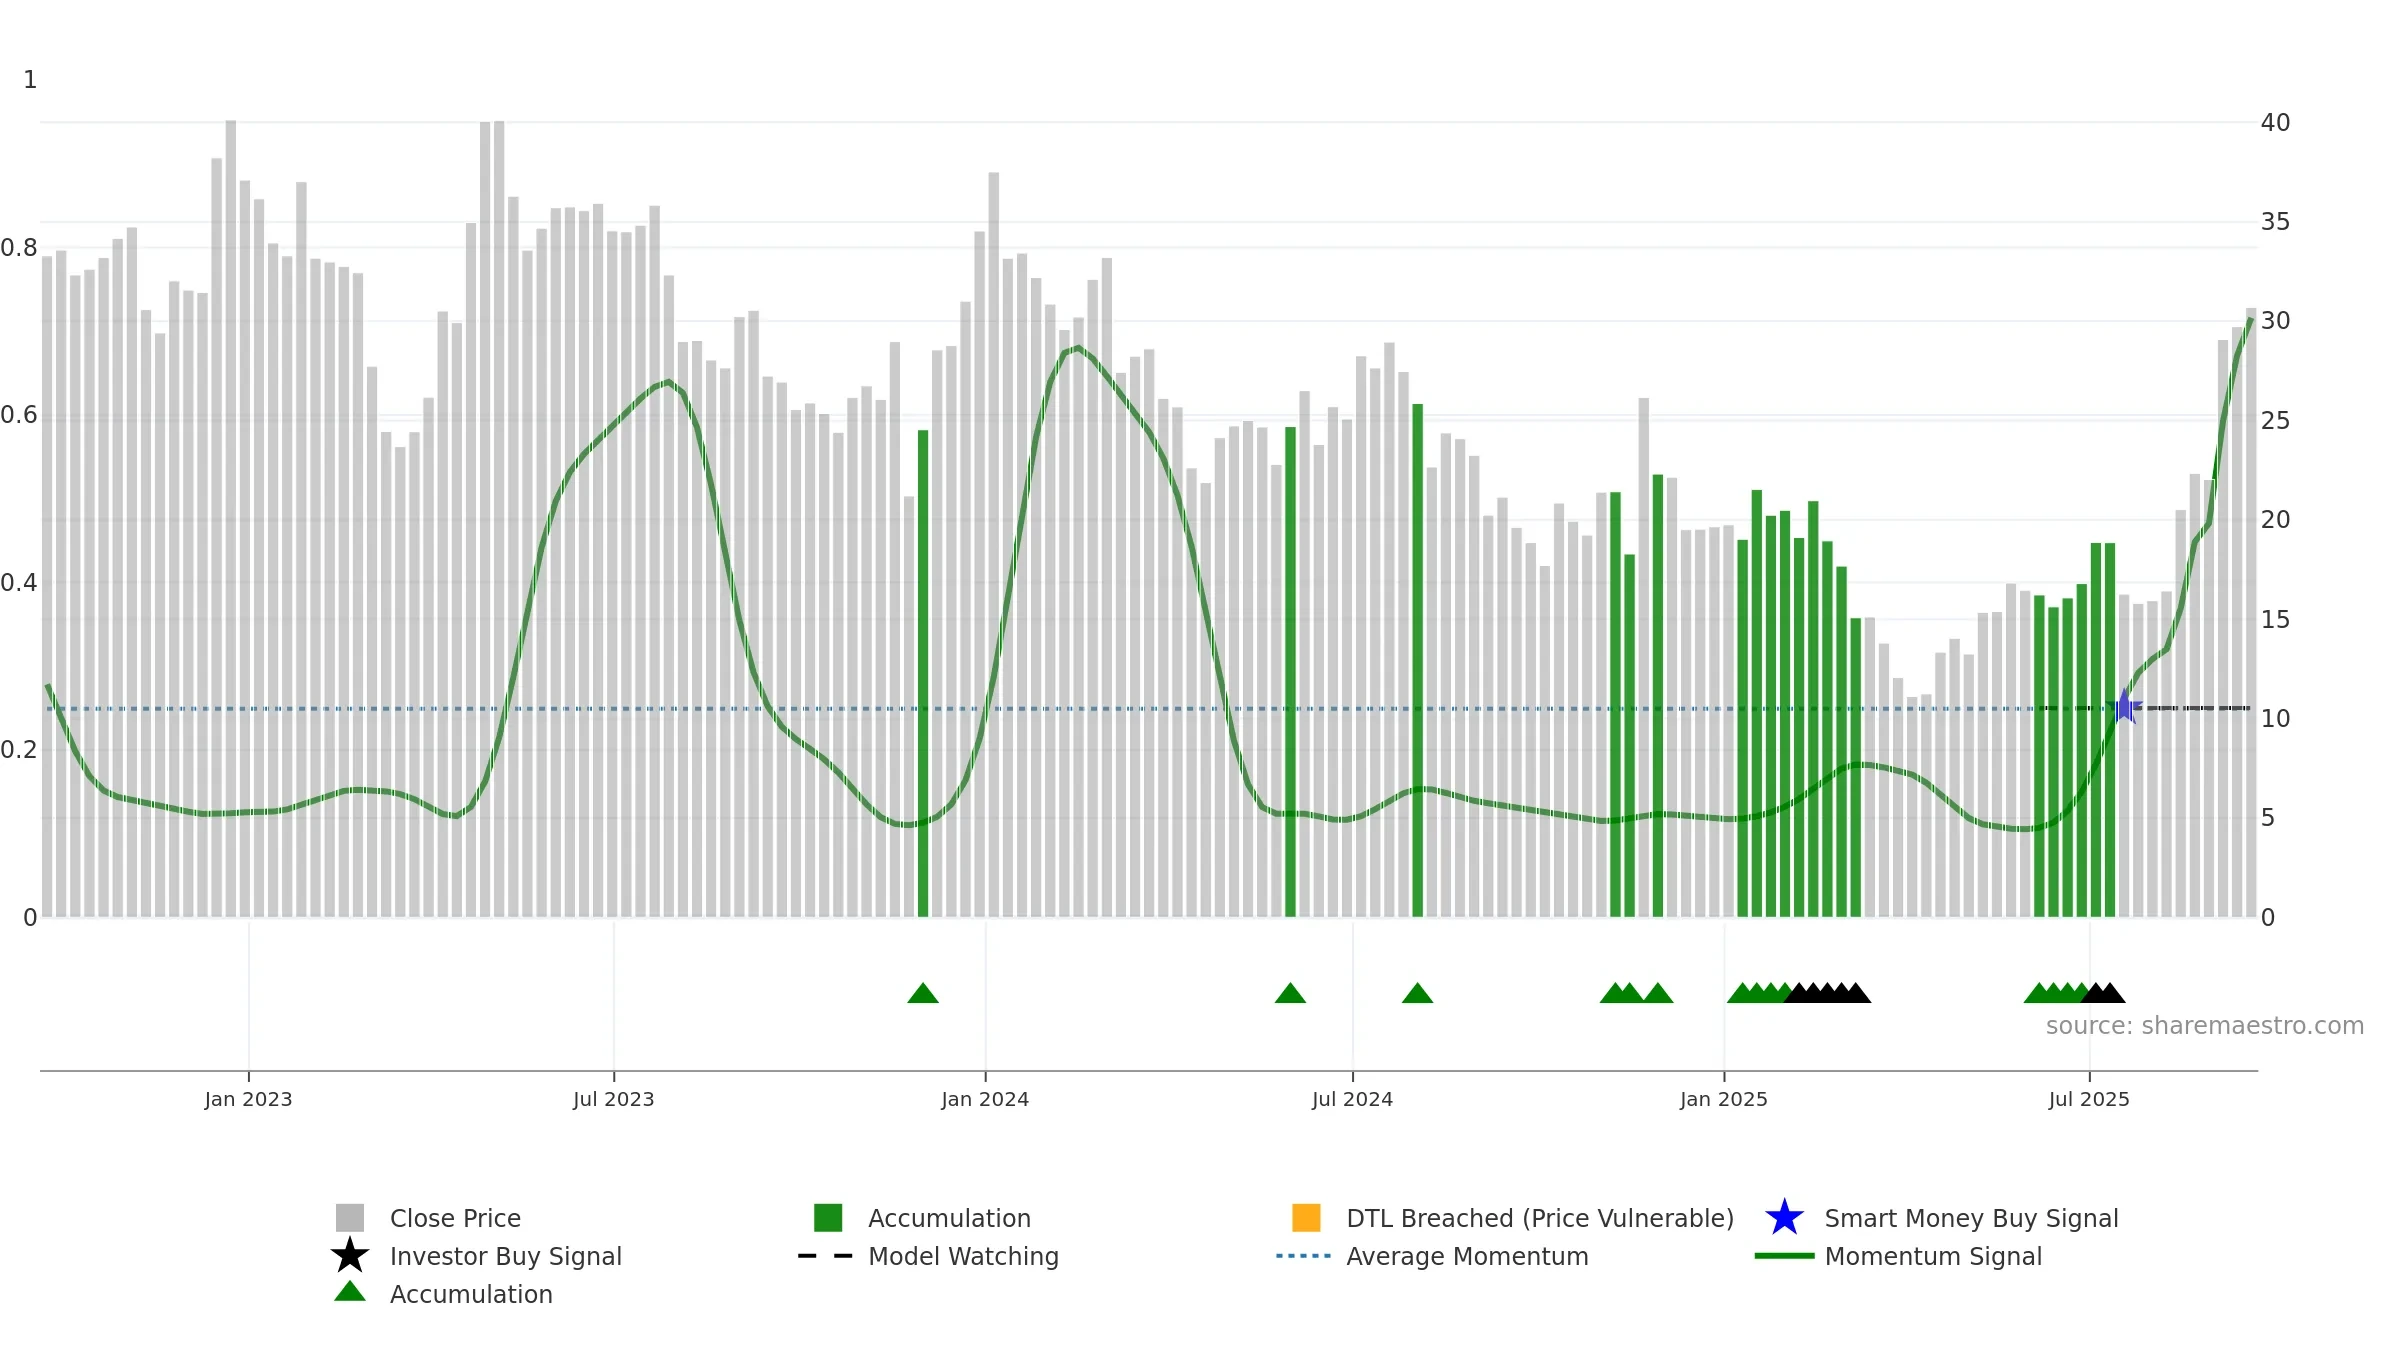Toggle the green Accumulation square legend entry

[x=828, y=1218]
